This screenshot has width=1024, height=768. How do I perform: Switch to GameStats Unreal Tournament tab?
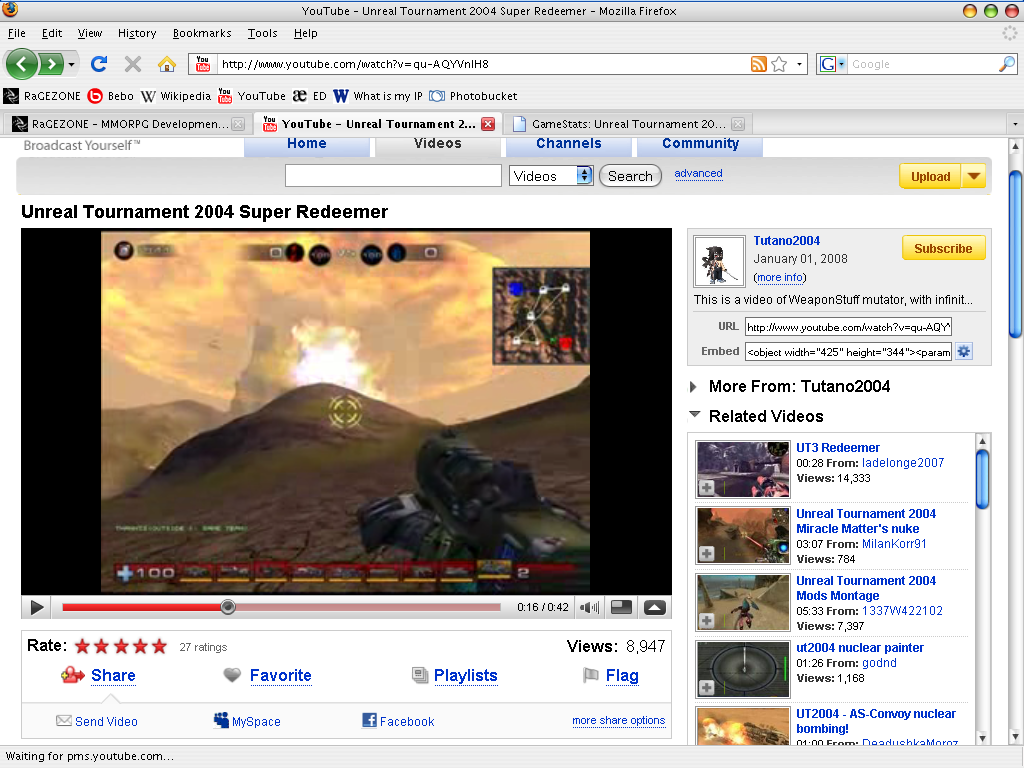627,124
